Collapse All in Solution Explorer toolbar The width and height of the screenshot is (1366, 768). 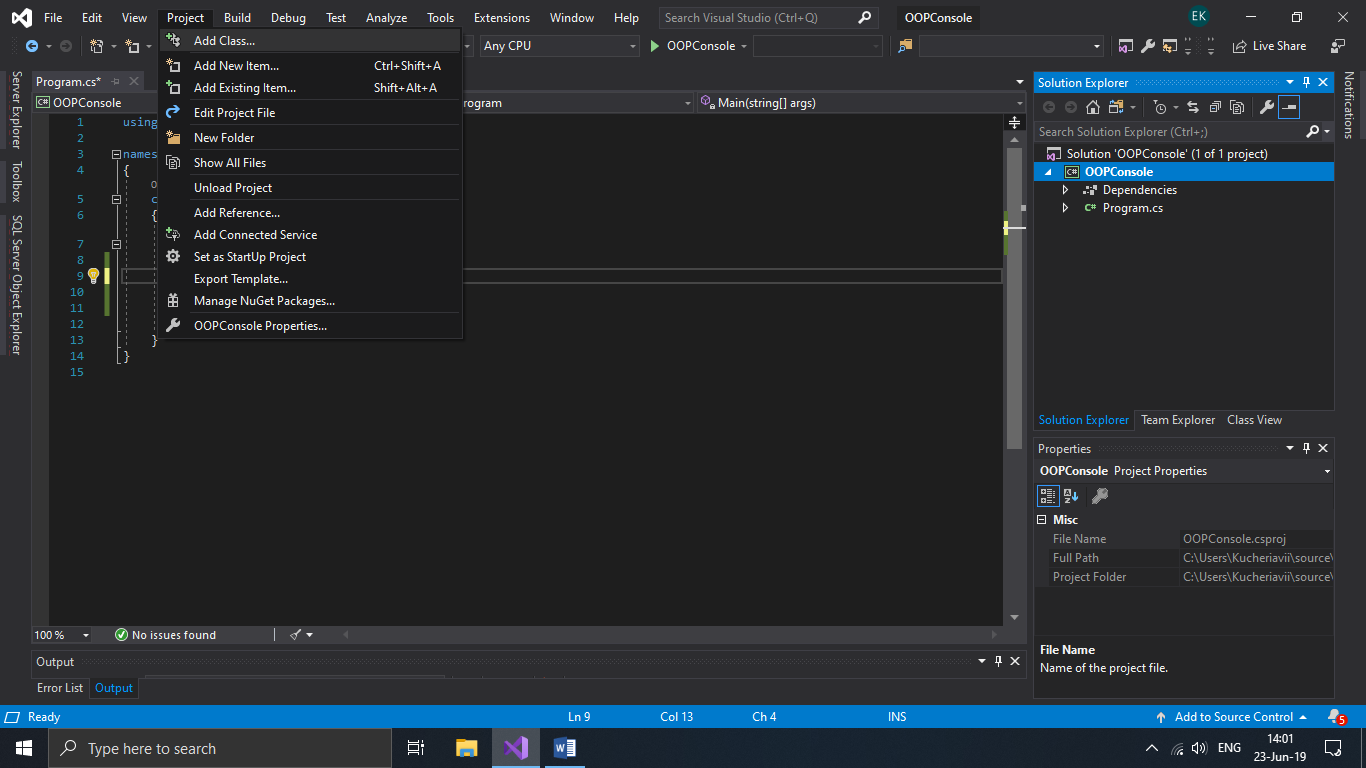1215,107
